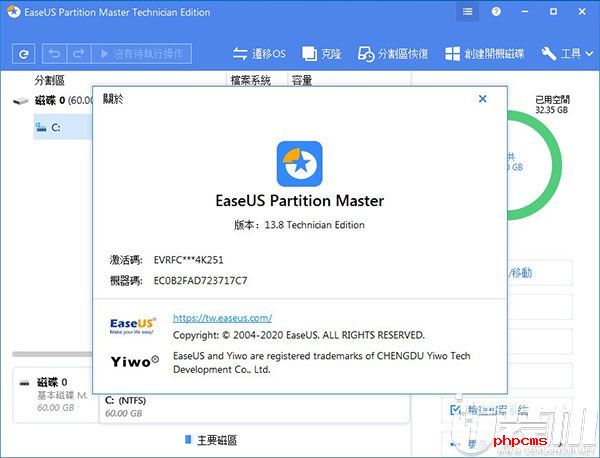
Task: Open the 分割區恢復 partition recovery tool
Action: coord(393,54)
